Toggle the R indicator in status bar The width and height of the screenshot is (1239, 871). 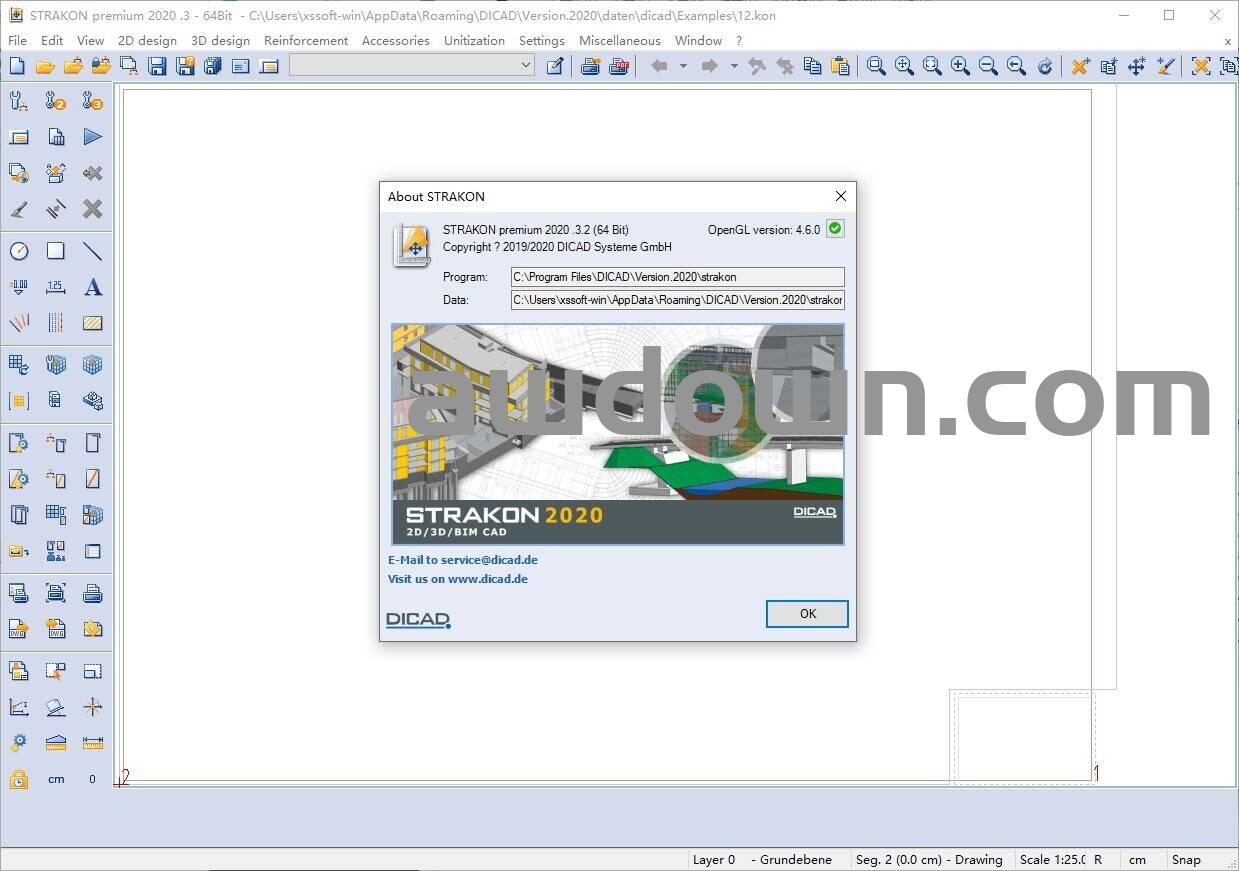[x=1098, y=859]
